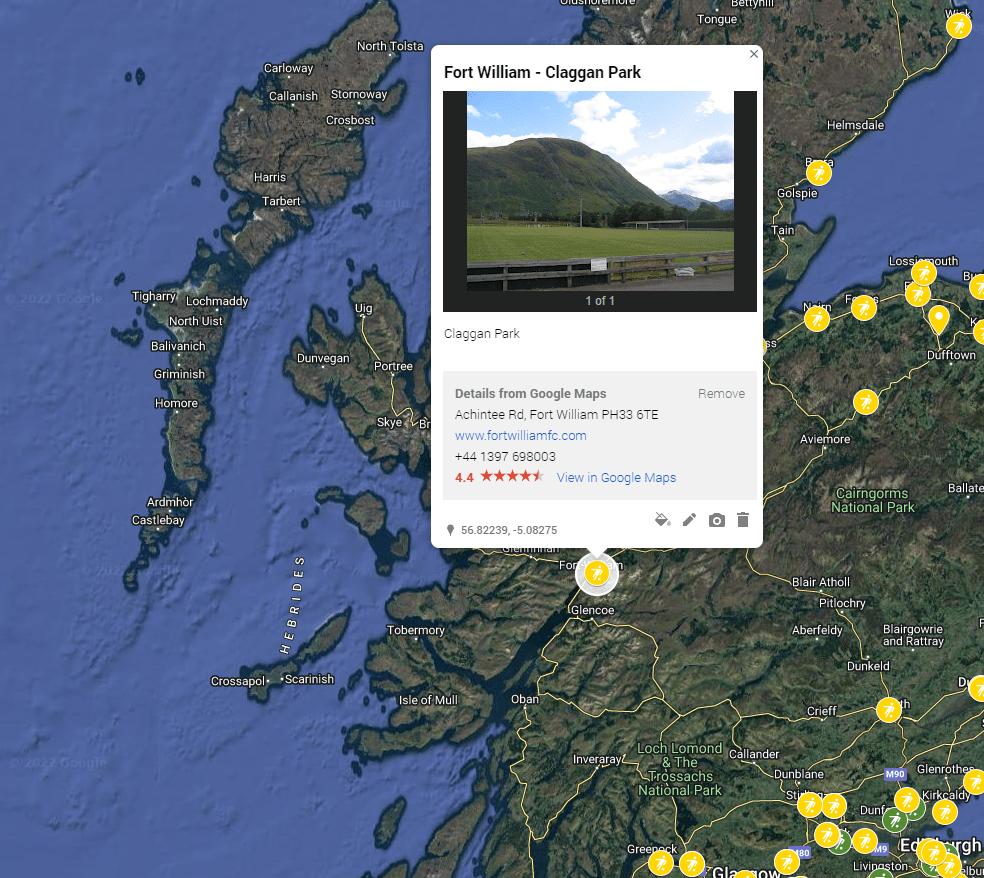This screenshot has width=984, height=878.
Task: Click the marker near Lossiemouth
Action: (x=924, y=273)
